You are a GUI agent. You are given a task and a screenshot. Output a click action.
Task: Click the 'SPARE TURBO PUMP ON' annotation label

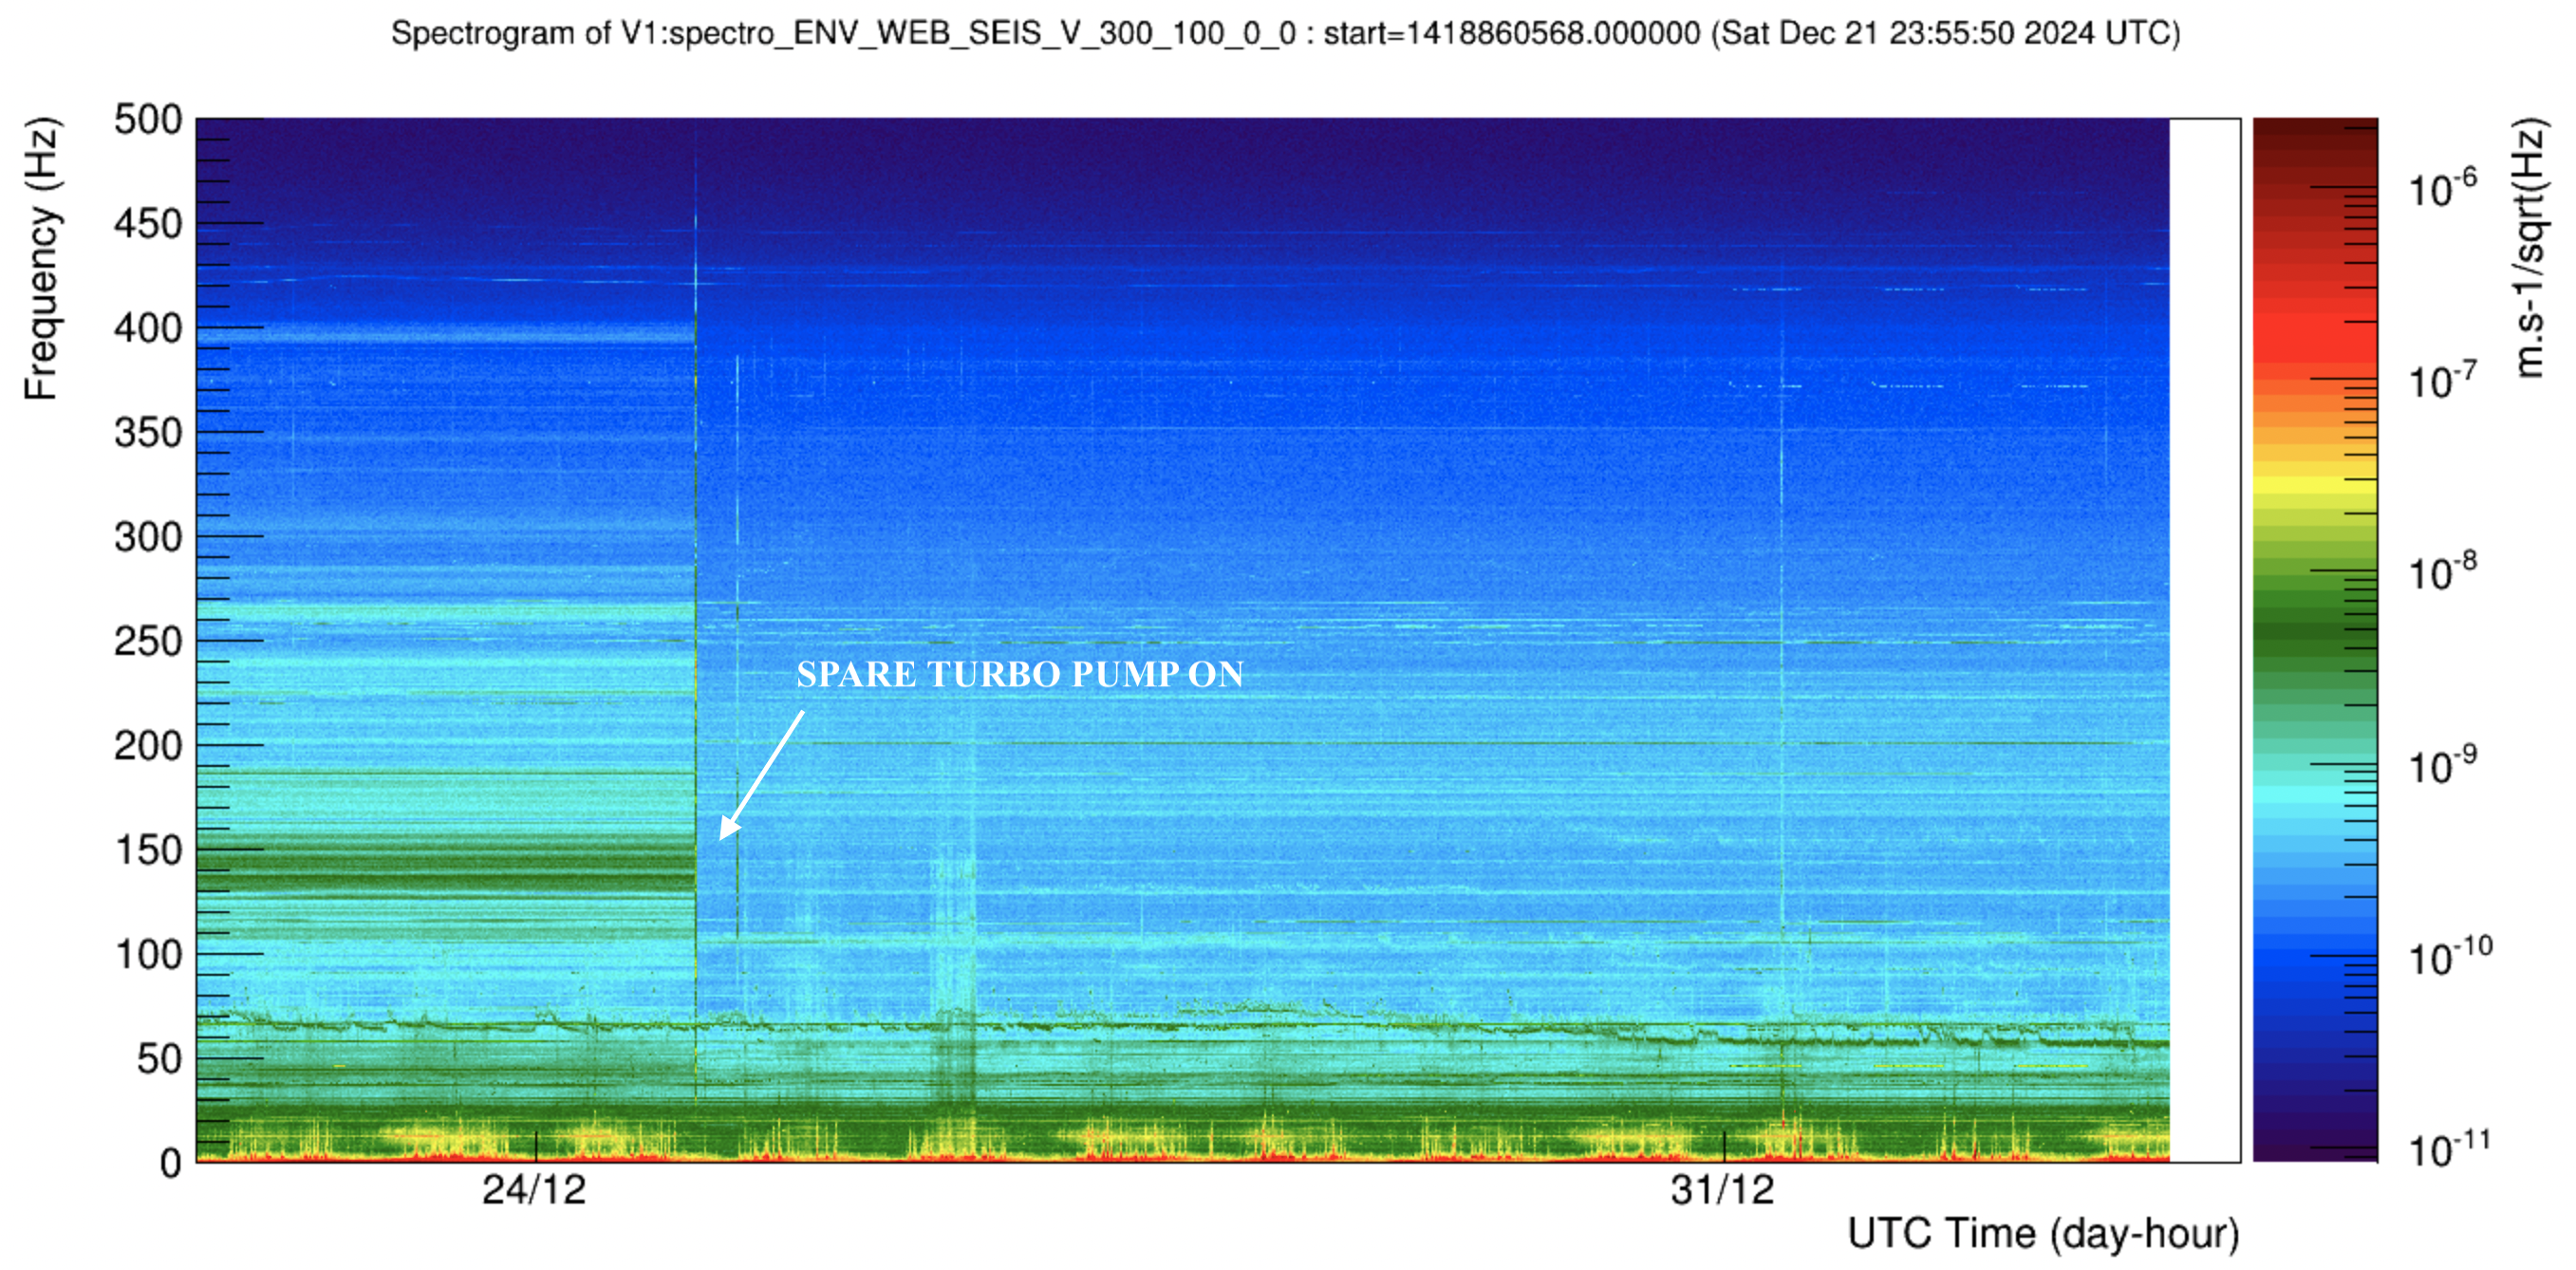pyautogui.click(x=1019, y=674)
